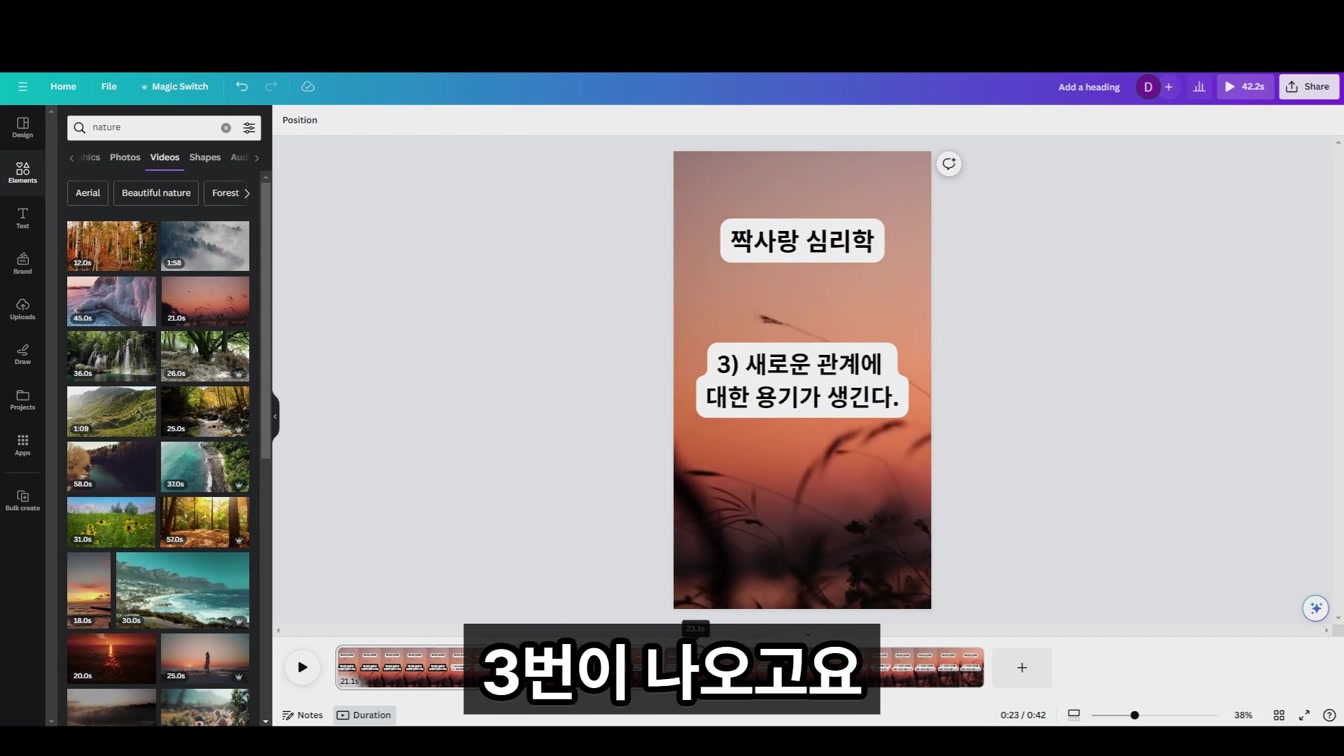
Task: Open Bulk create
Action: [x=22, y=501]
